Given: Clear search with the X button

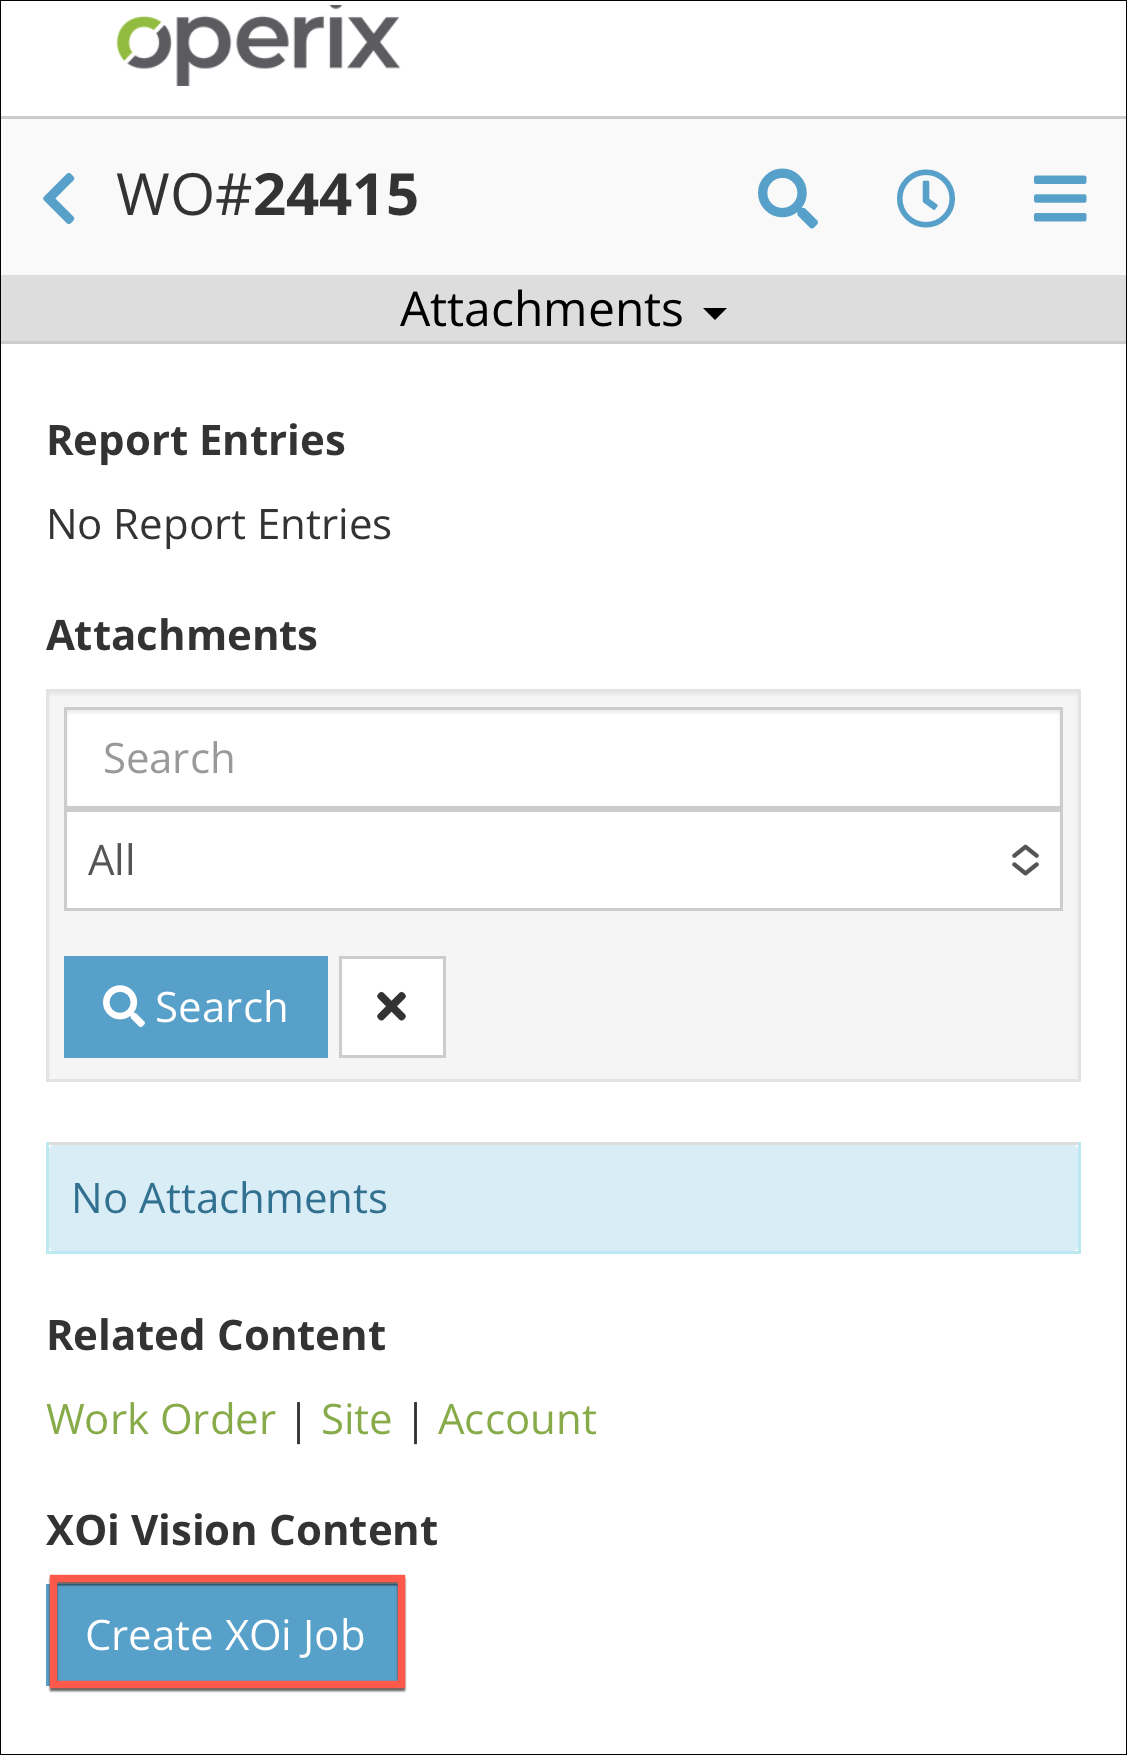Looking at the screenshot, I should [x=392, y=1006].
